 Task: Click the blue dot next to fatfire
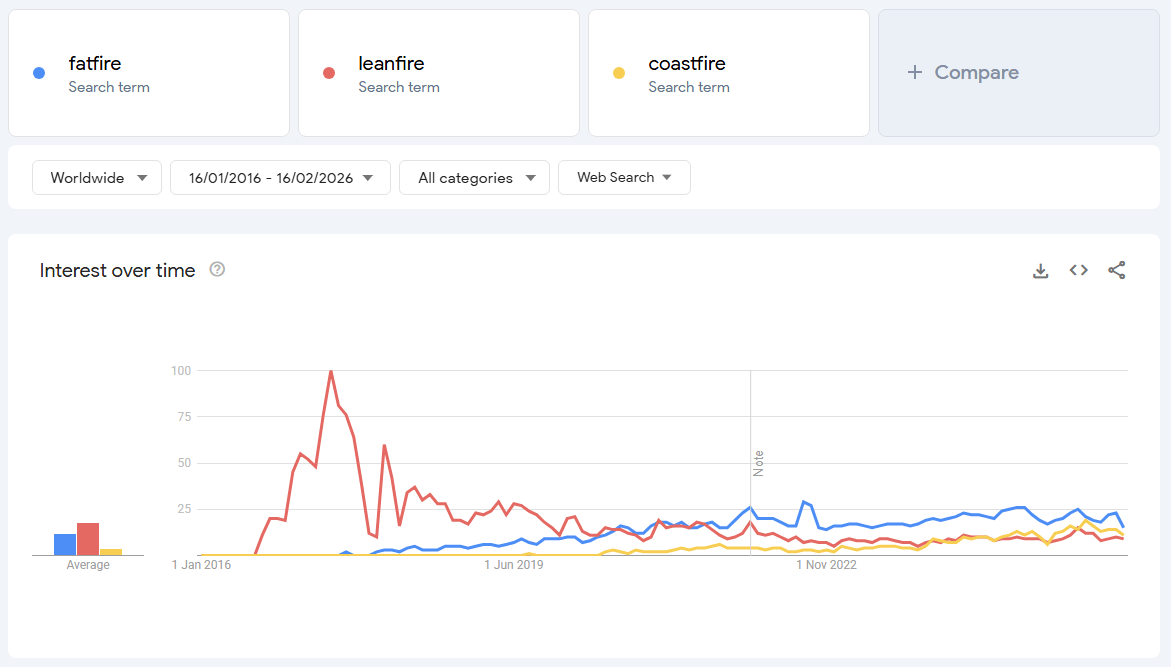(39, 73)
